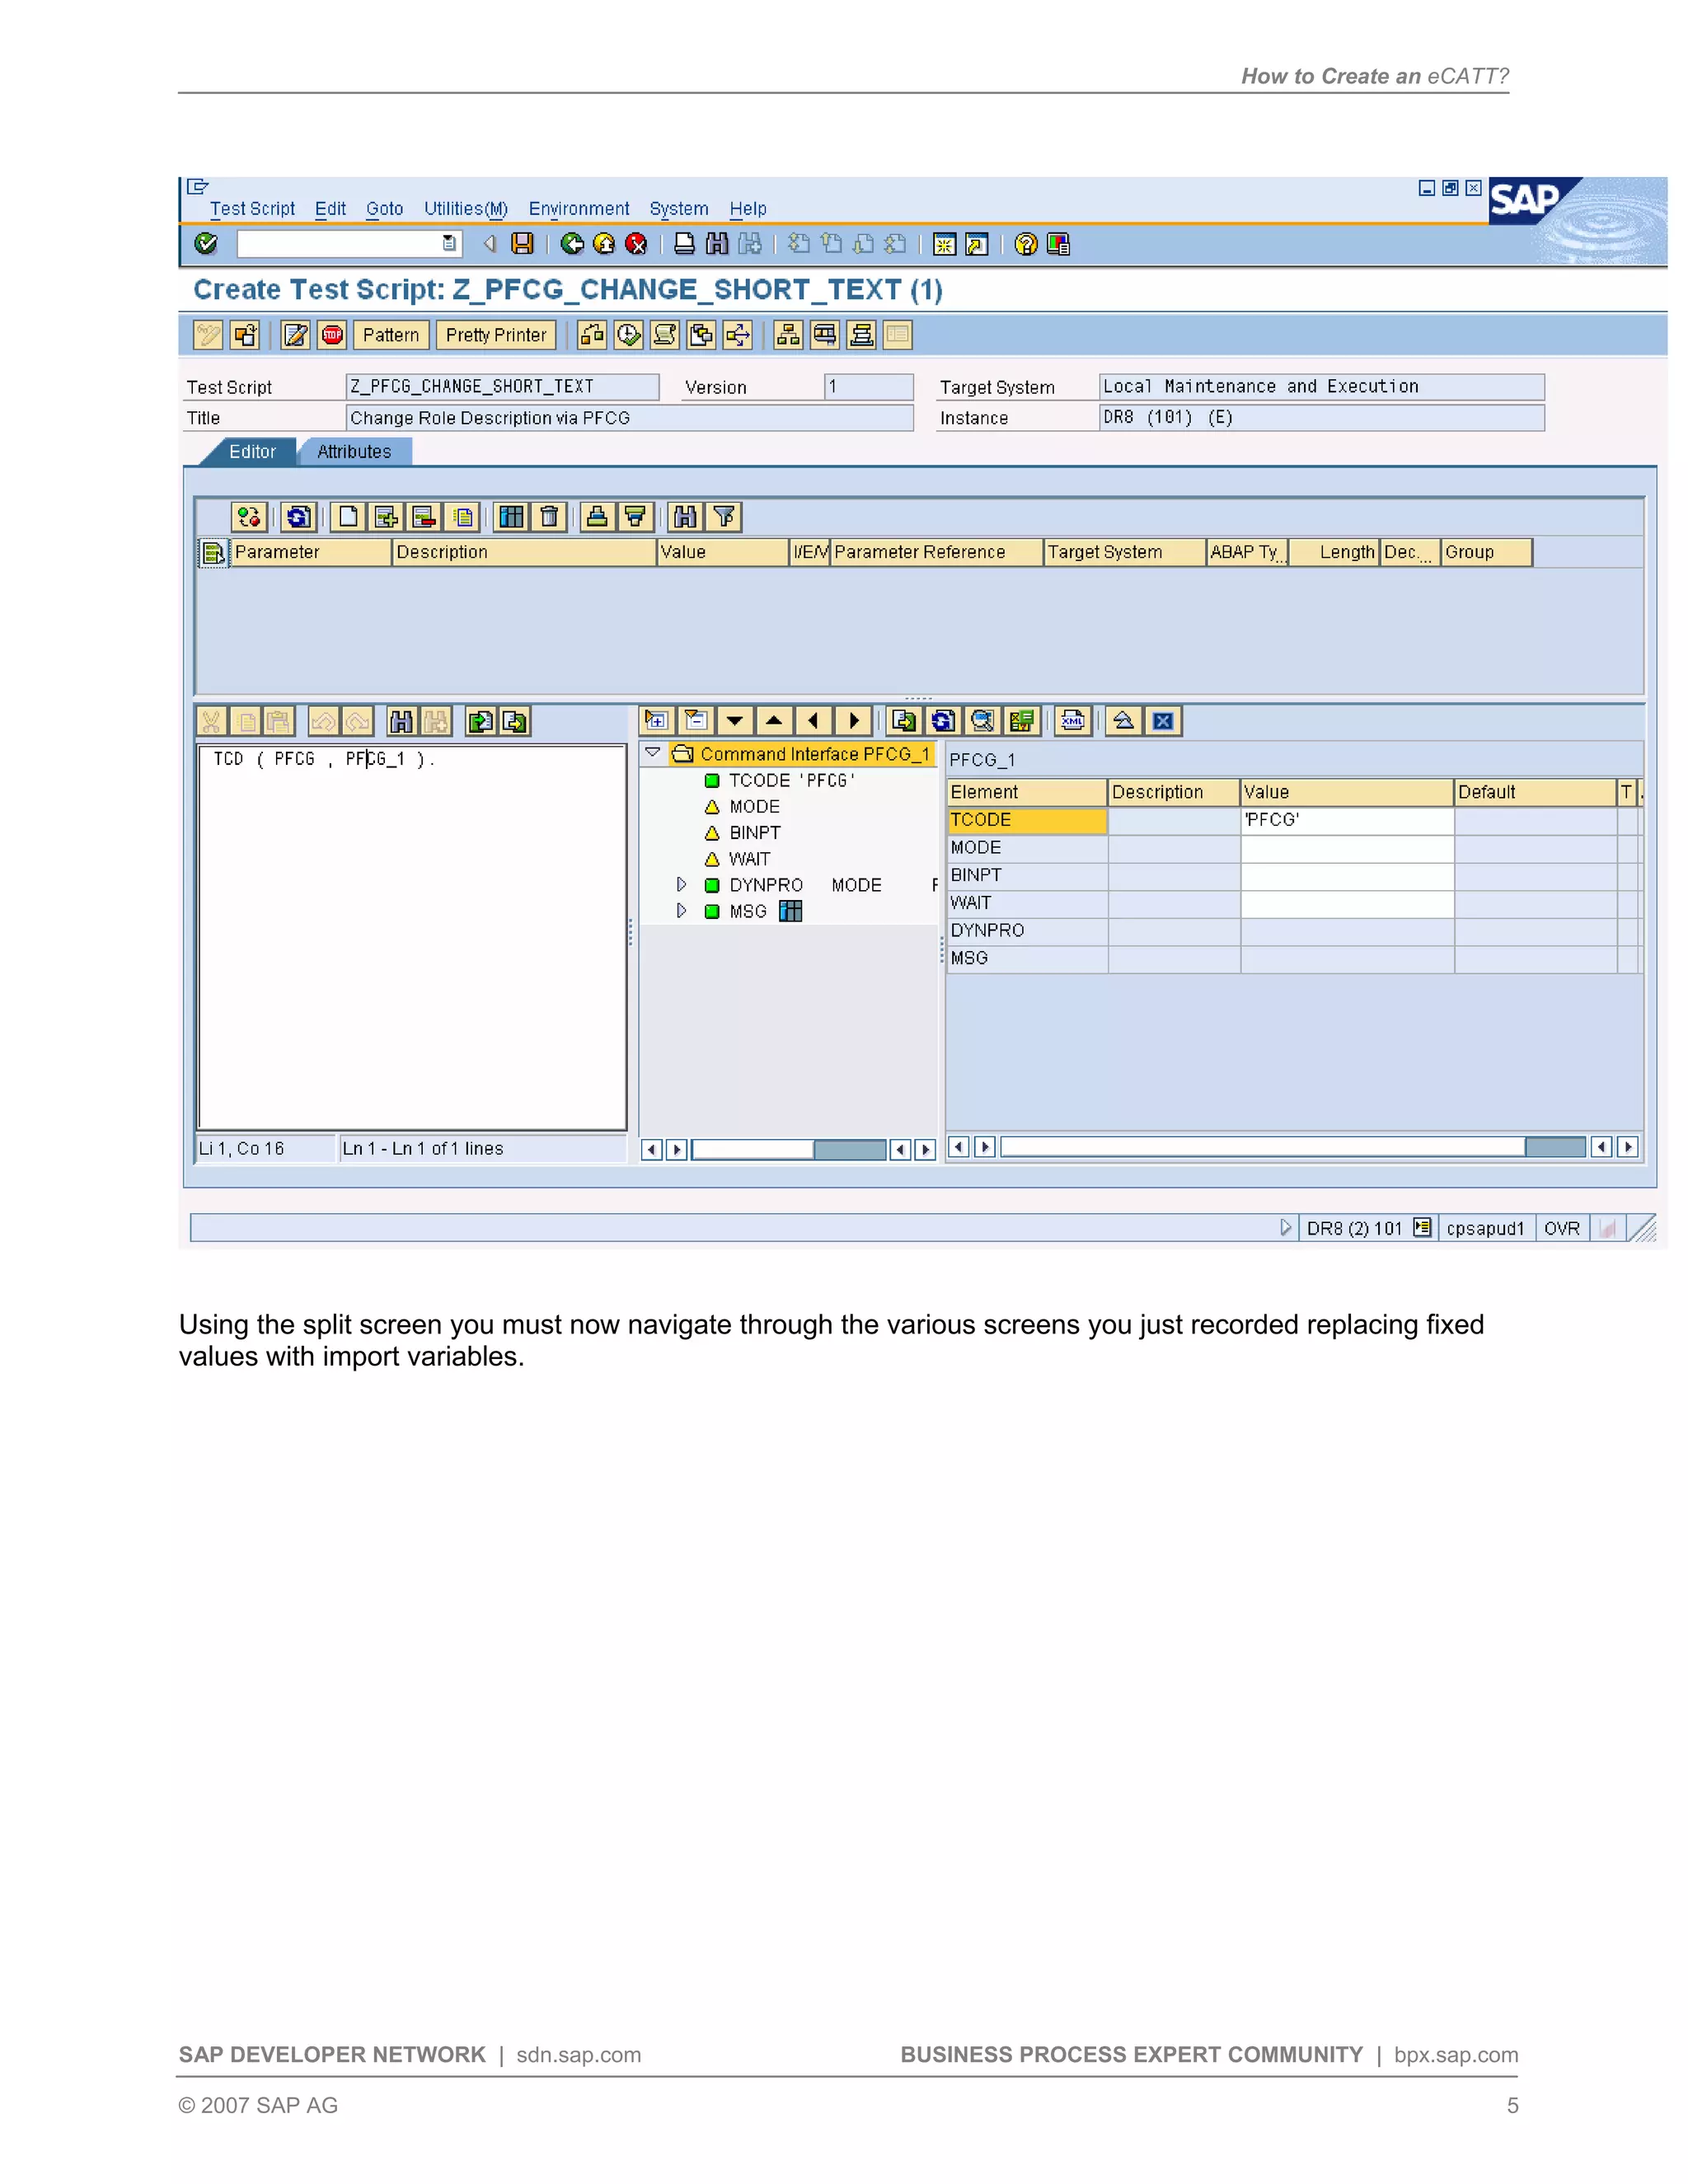Click the Collapse subtree icon in structure toolbar
The image size is (1688, 2184).
point(696,721)
